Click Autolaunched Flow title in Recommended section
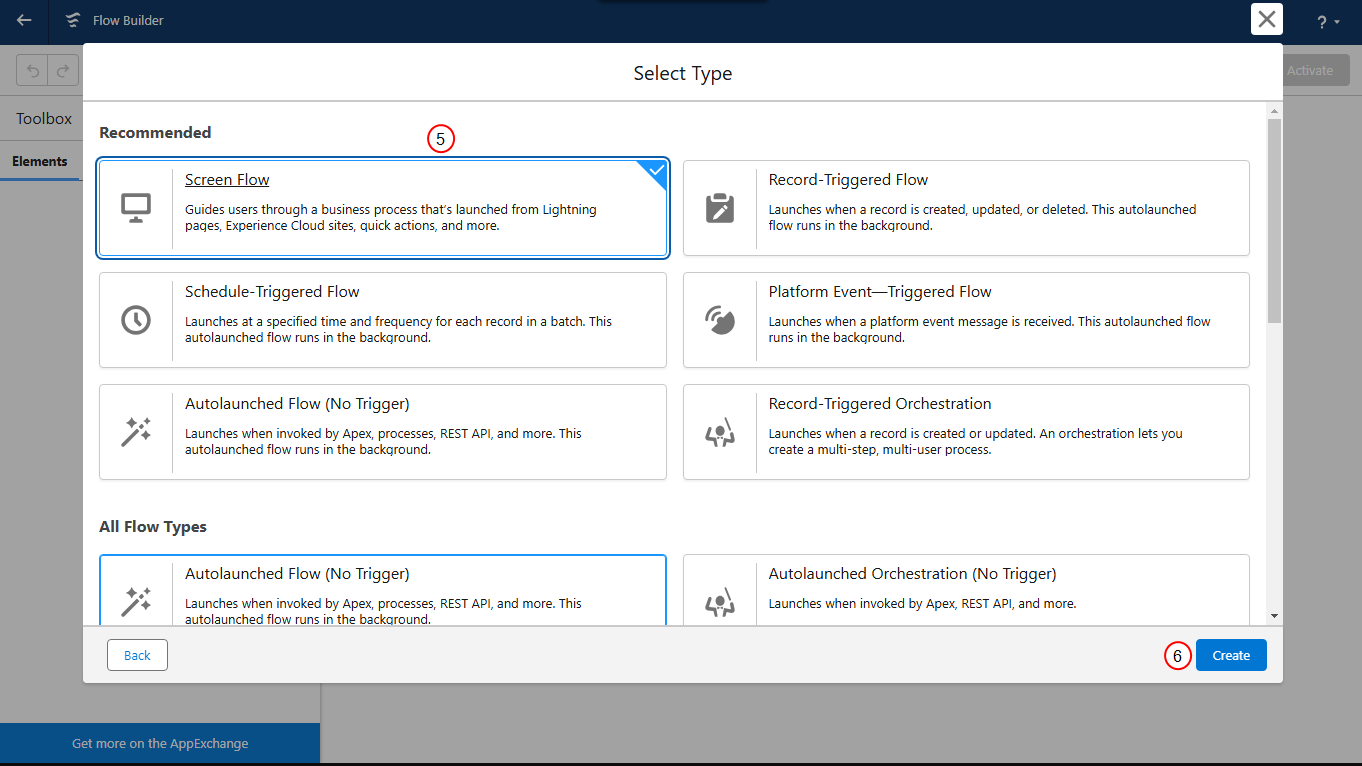 tap(297, 404)
